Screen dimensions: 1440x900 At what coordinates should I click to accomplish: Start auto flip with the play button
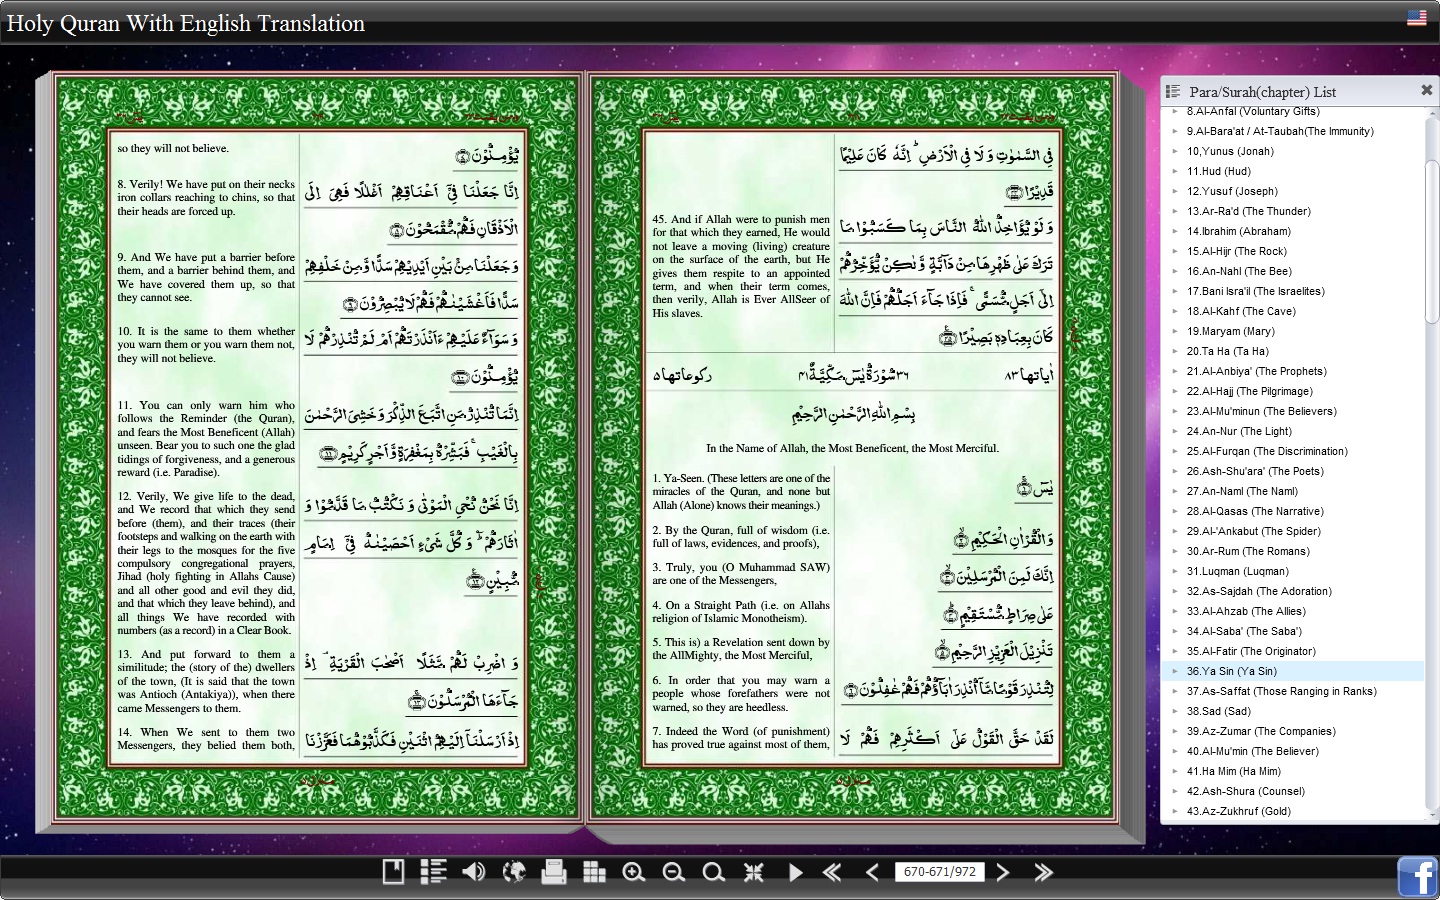796,872
